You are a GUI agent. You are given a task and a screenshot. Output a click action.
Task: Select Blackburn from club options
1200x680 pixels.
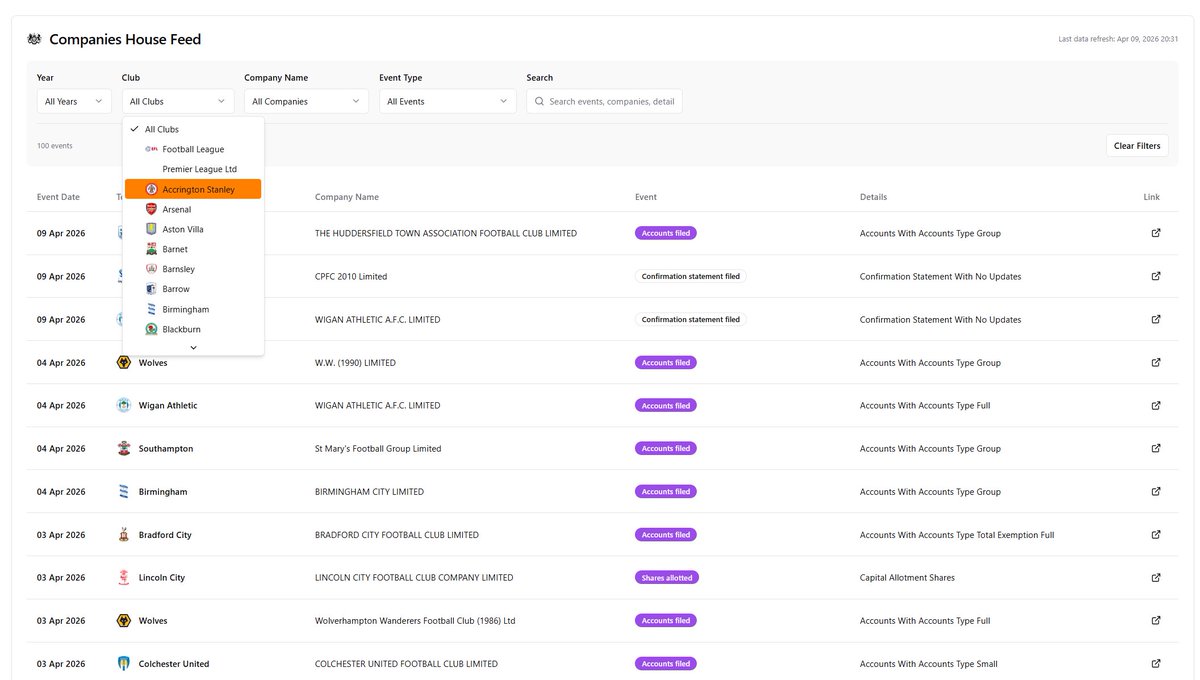[193, 329]
